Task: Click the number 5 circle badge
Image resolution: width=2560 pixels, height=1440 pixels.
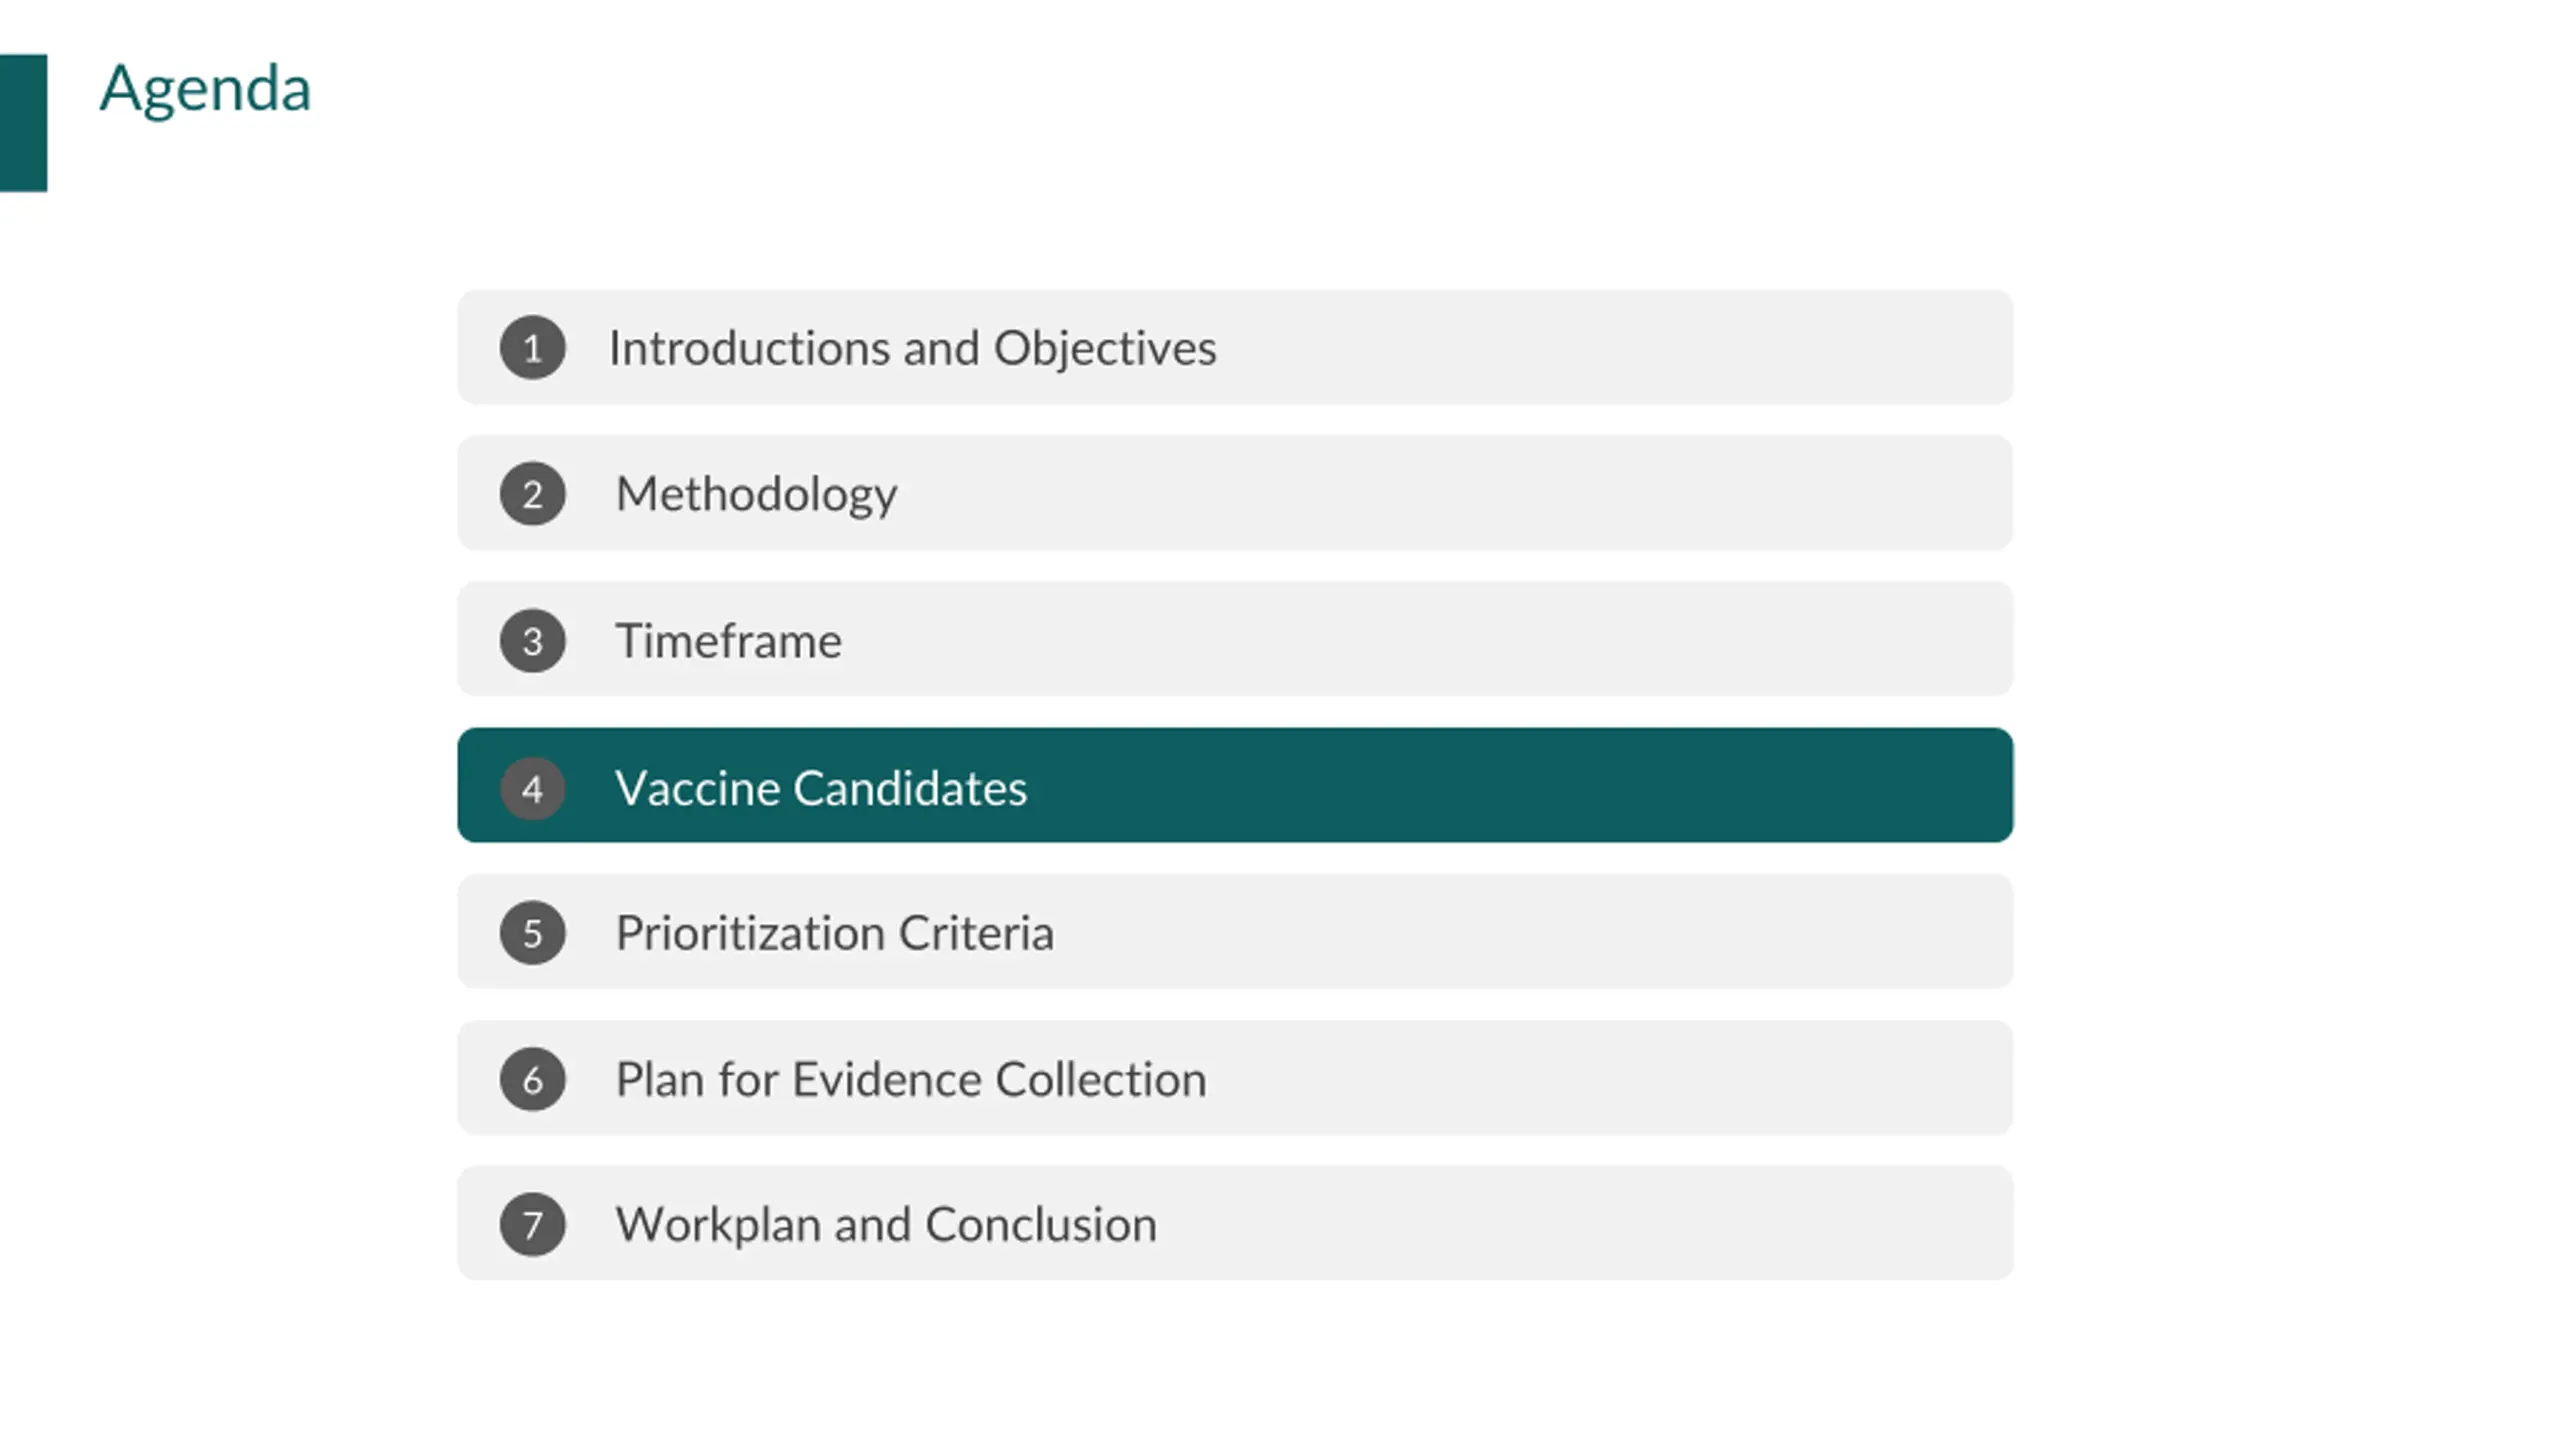Action: click(x=532, y=933)
